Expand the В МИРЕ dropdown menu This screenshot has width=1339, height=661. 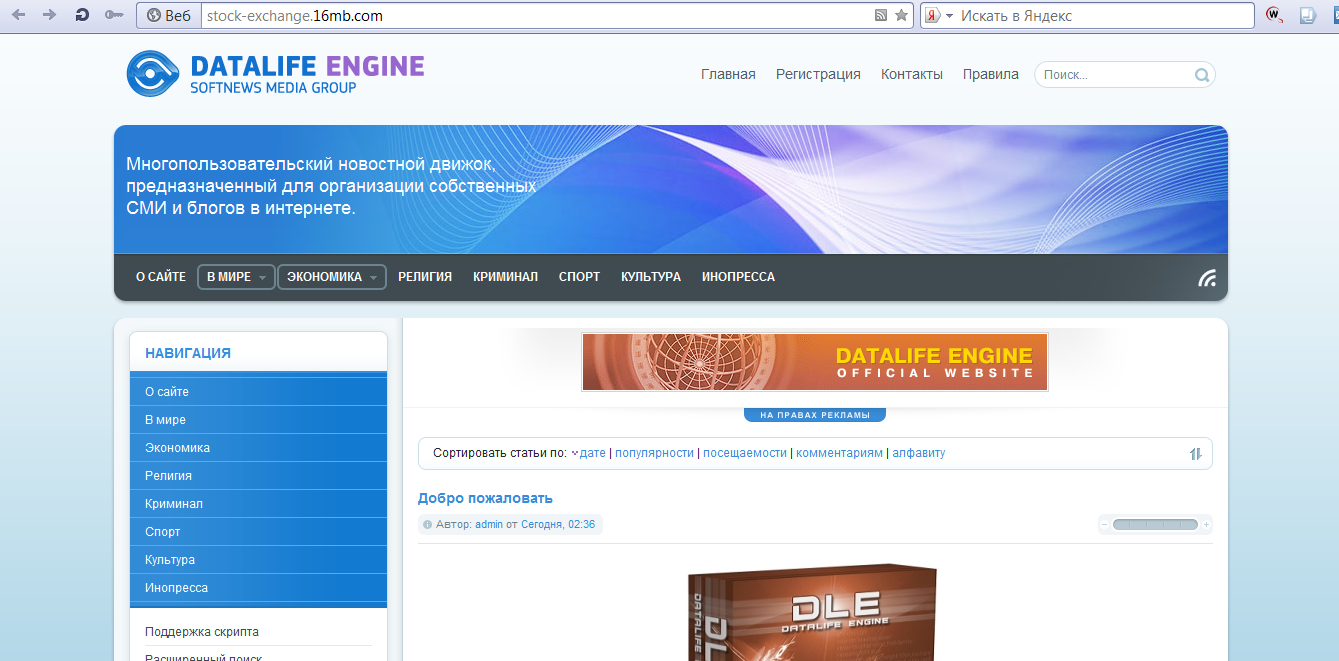coord(236,277)
